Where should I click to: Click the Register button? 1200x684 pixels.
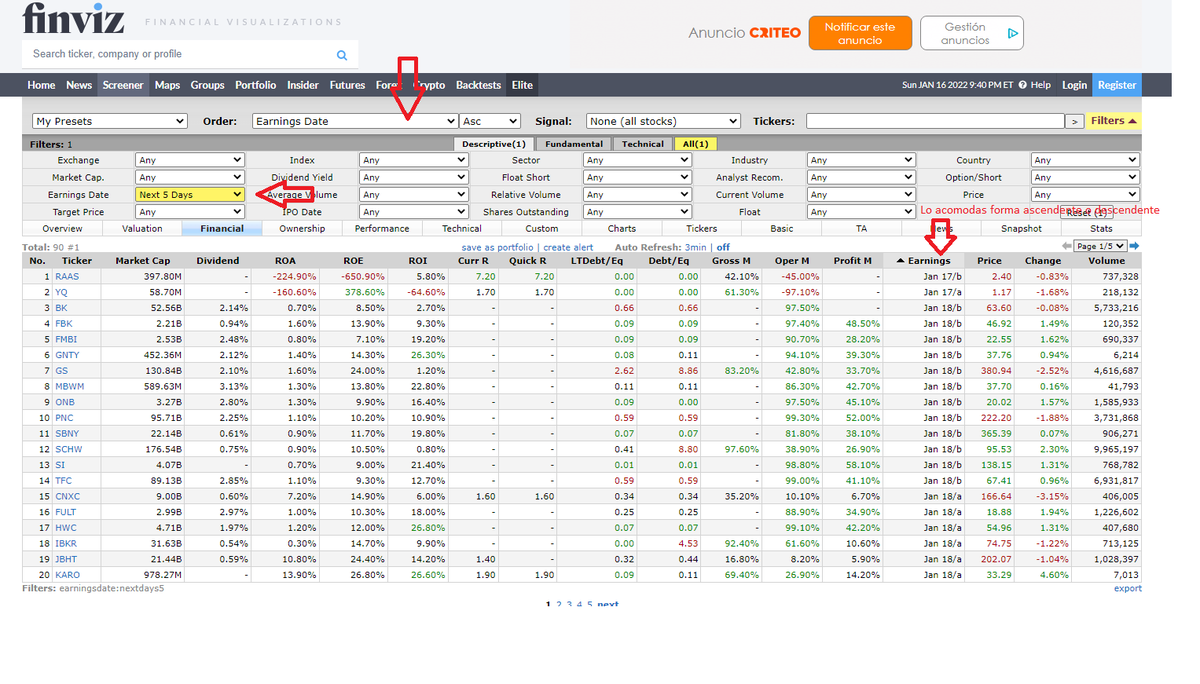[x=1117, y=85]
